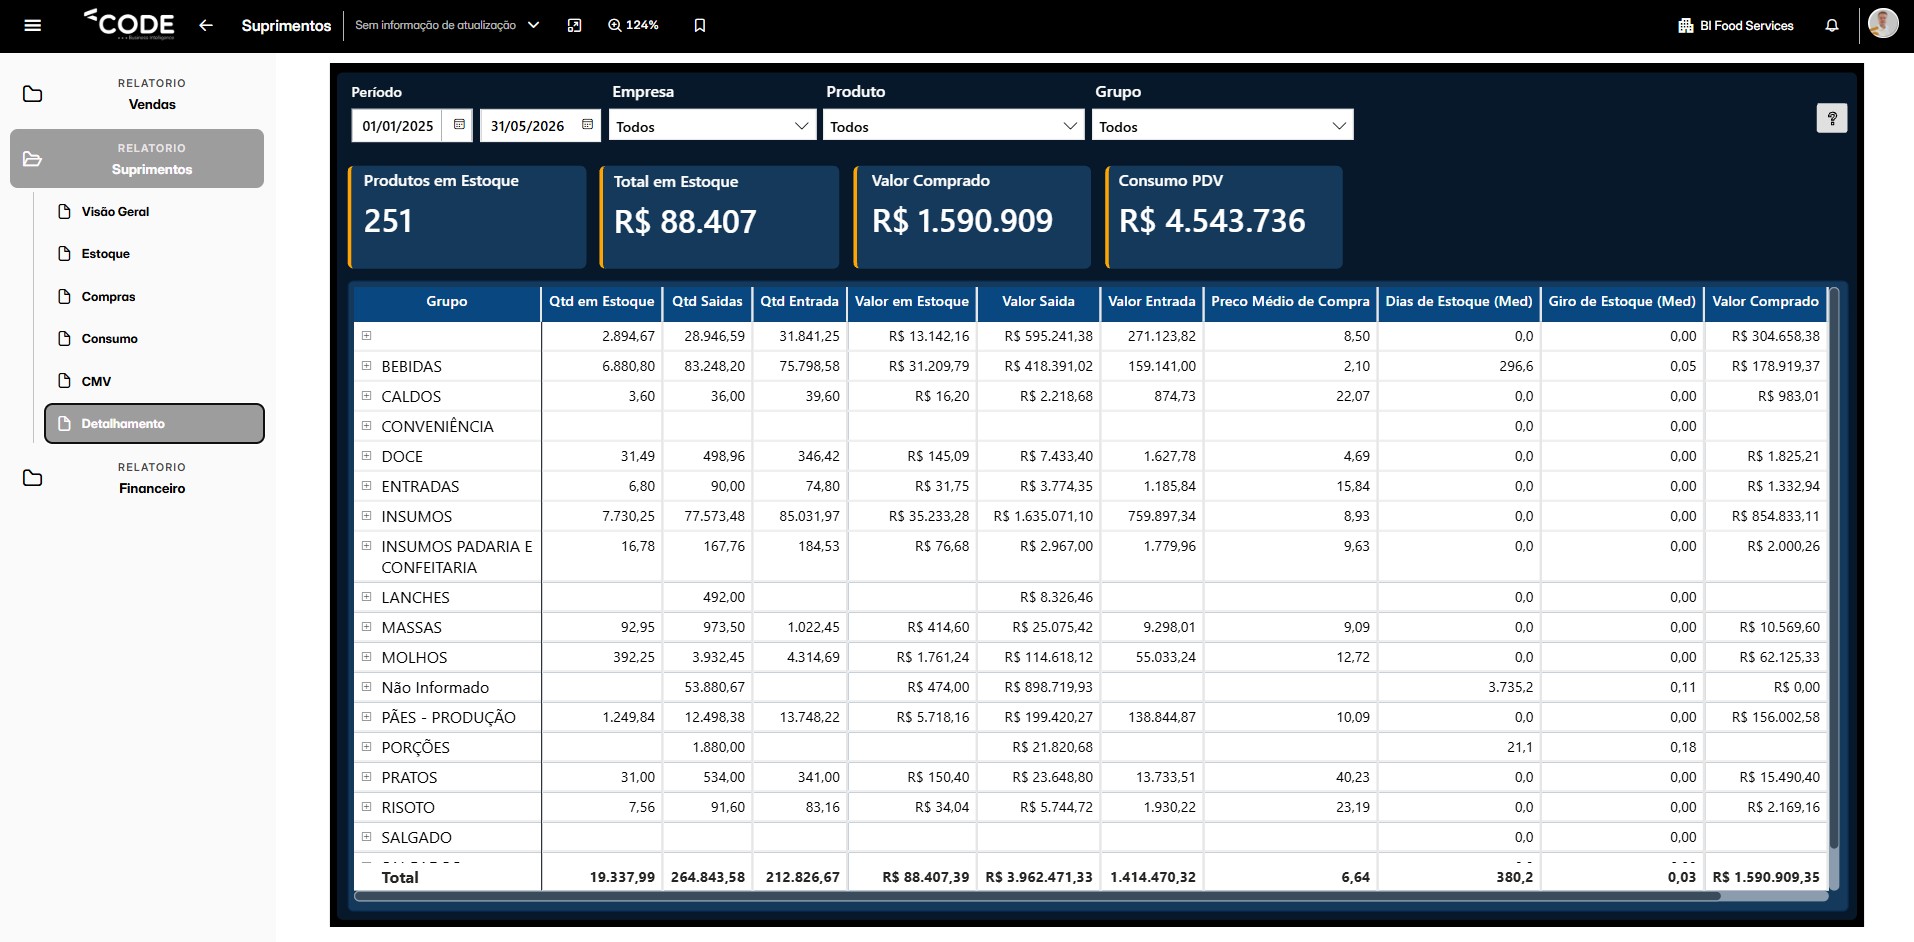Open the Produto dropdown
Screen dimensions: 1914x942
(x=953, y=126)
